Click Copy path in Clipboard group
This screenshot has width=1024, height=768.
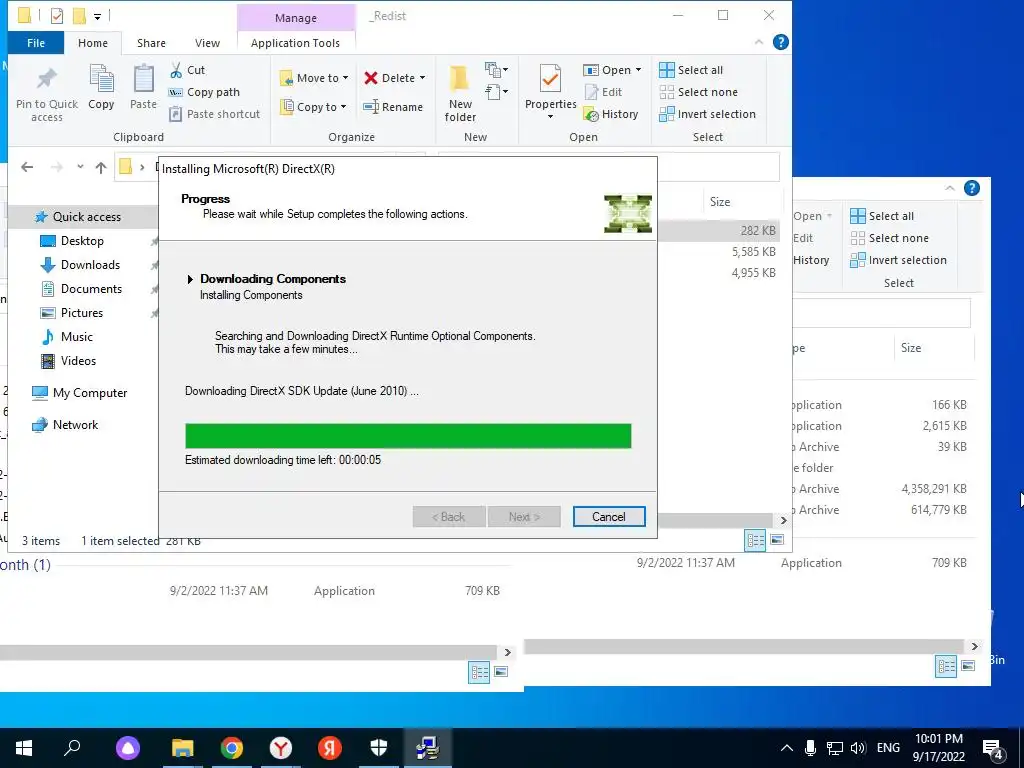(204, 92)
